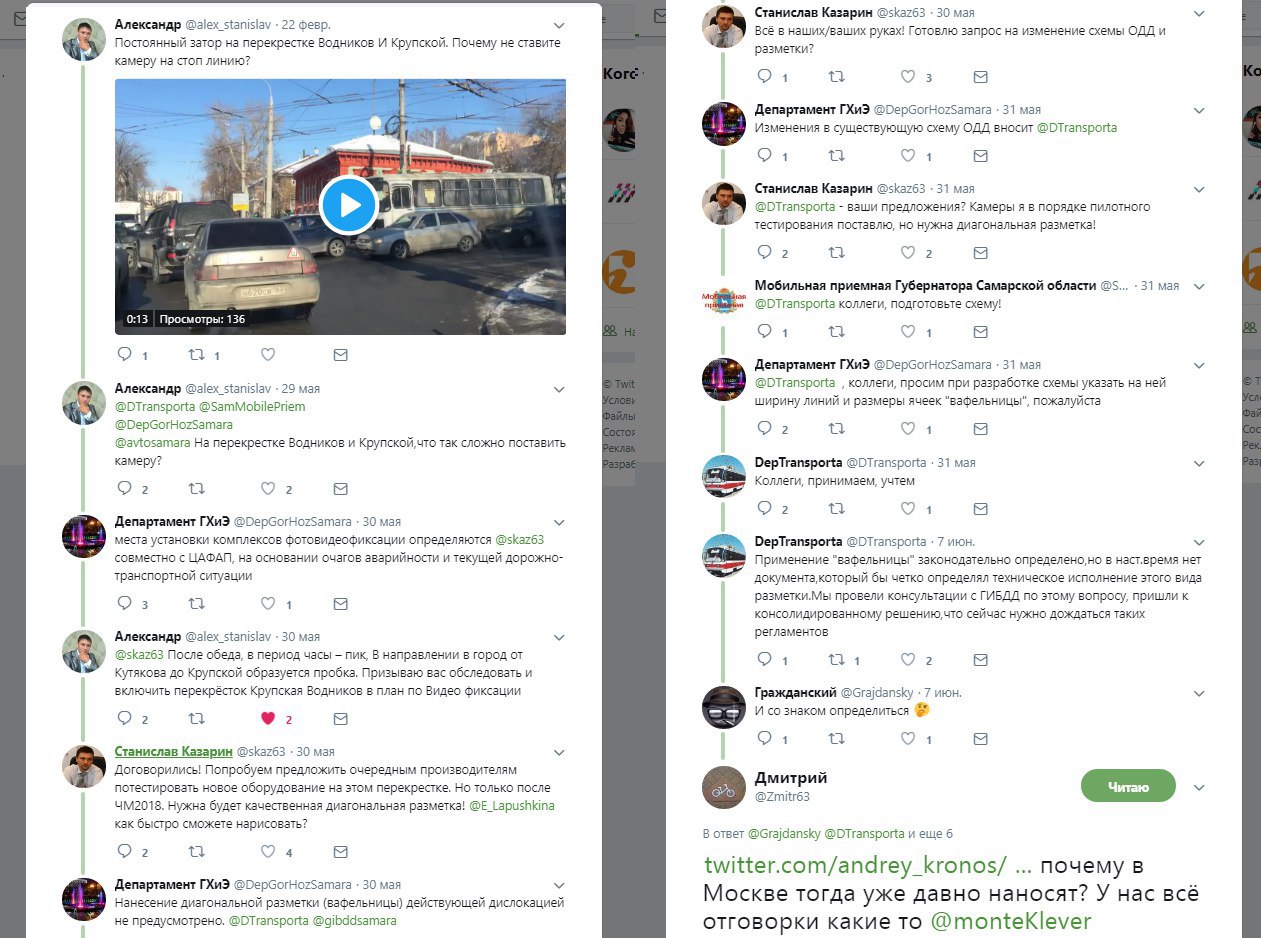Reply to Гражданский's 'И со знаком' tweet
Viewport: 1261px width, 938px height.
765,739
